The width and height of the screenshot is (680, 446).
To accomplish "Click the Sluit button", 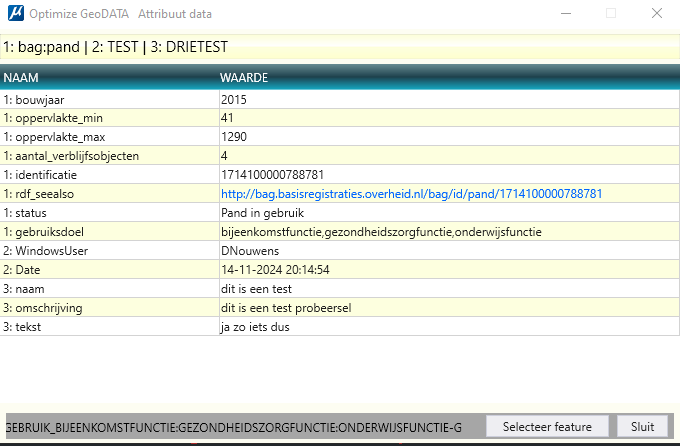I will [x=642, y=427].
